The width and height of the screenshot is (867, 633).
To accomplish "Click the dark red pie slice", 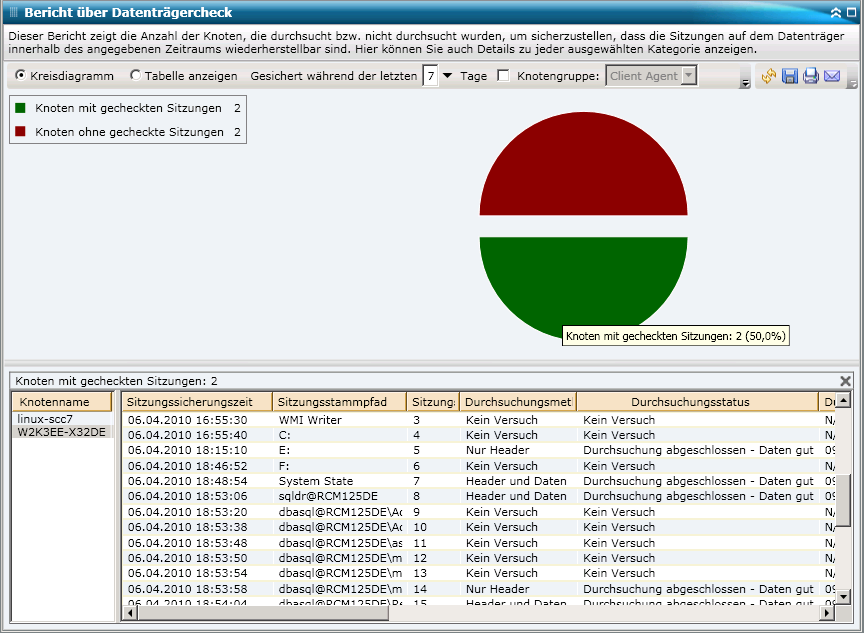I will (583, 170).
